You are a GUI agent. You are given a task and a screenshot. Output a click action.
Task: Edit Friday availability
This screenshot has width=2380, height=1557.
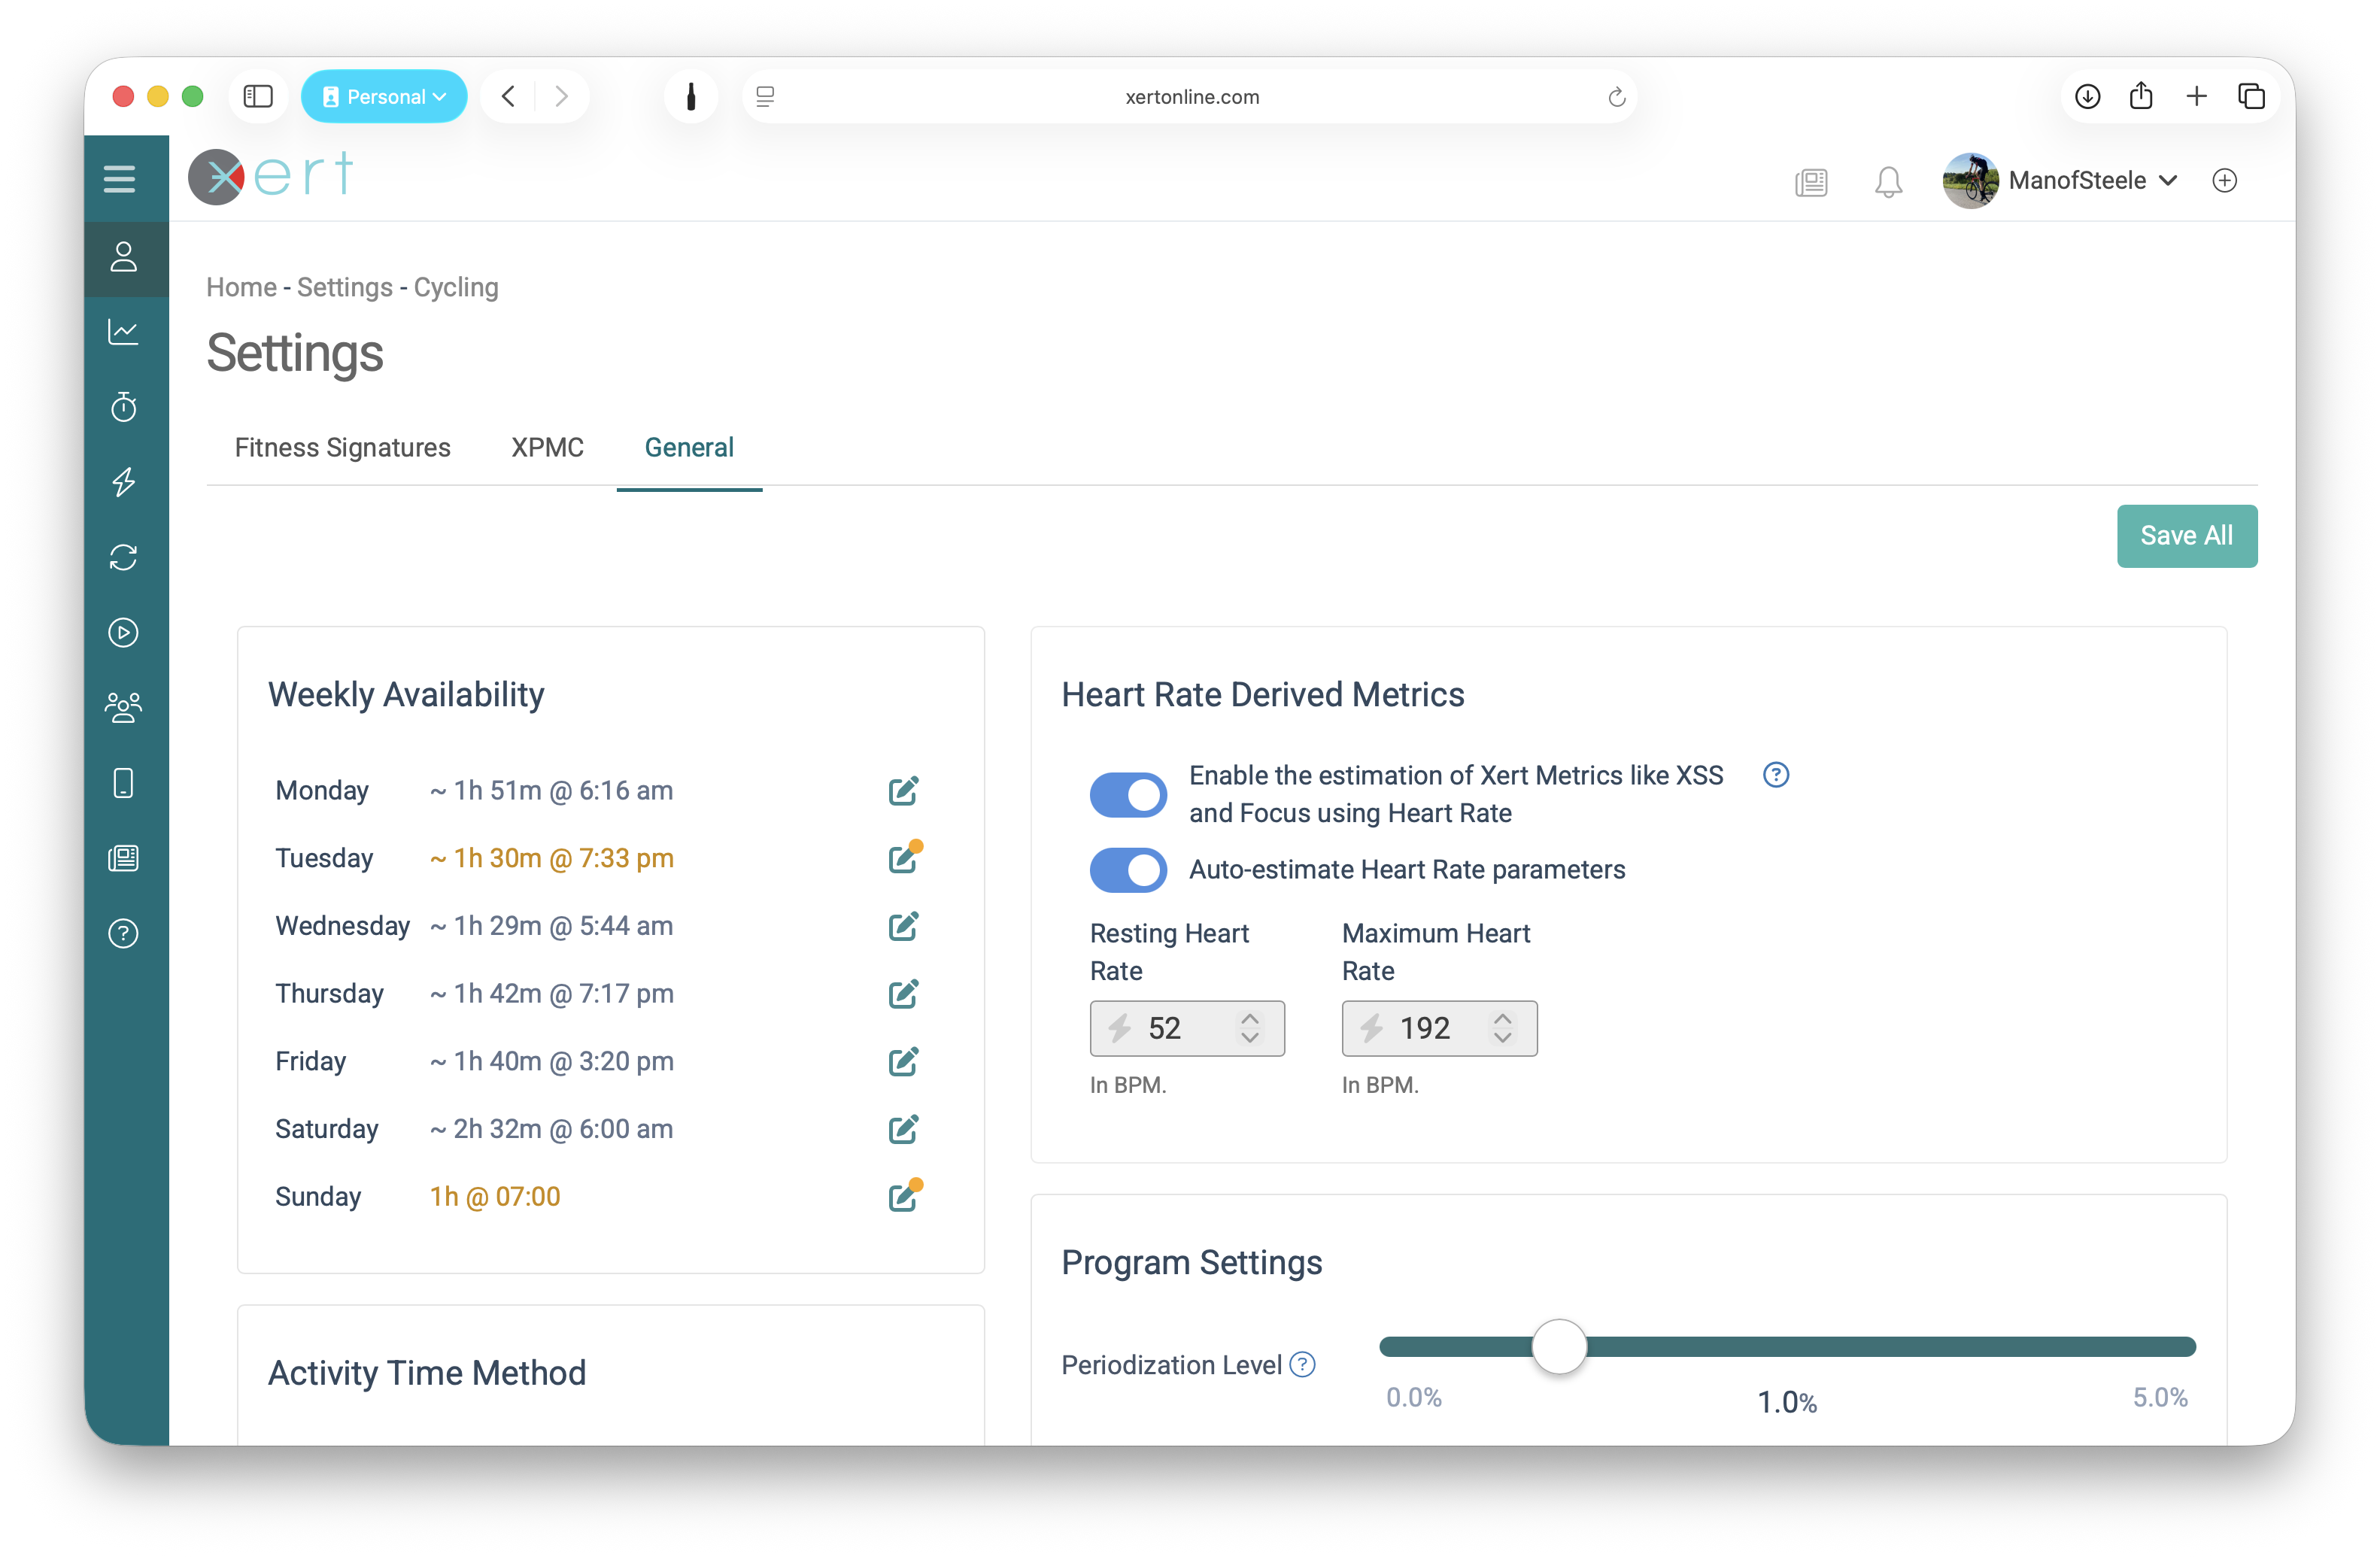[903, 1061]
